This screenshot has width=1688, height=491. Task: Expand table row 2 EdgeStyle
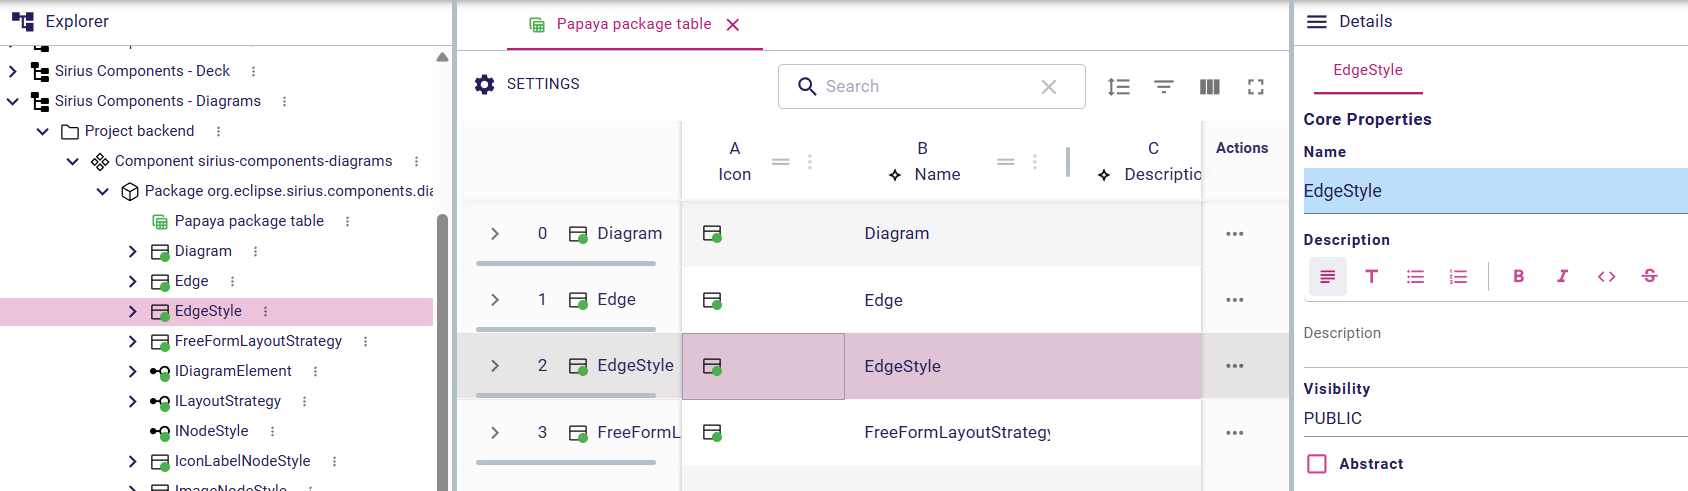pyautogui.click(x=495, y=366)
